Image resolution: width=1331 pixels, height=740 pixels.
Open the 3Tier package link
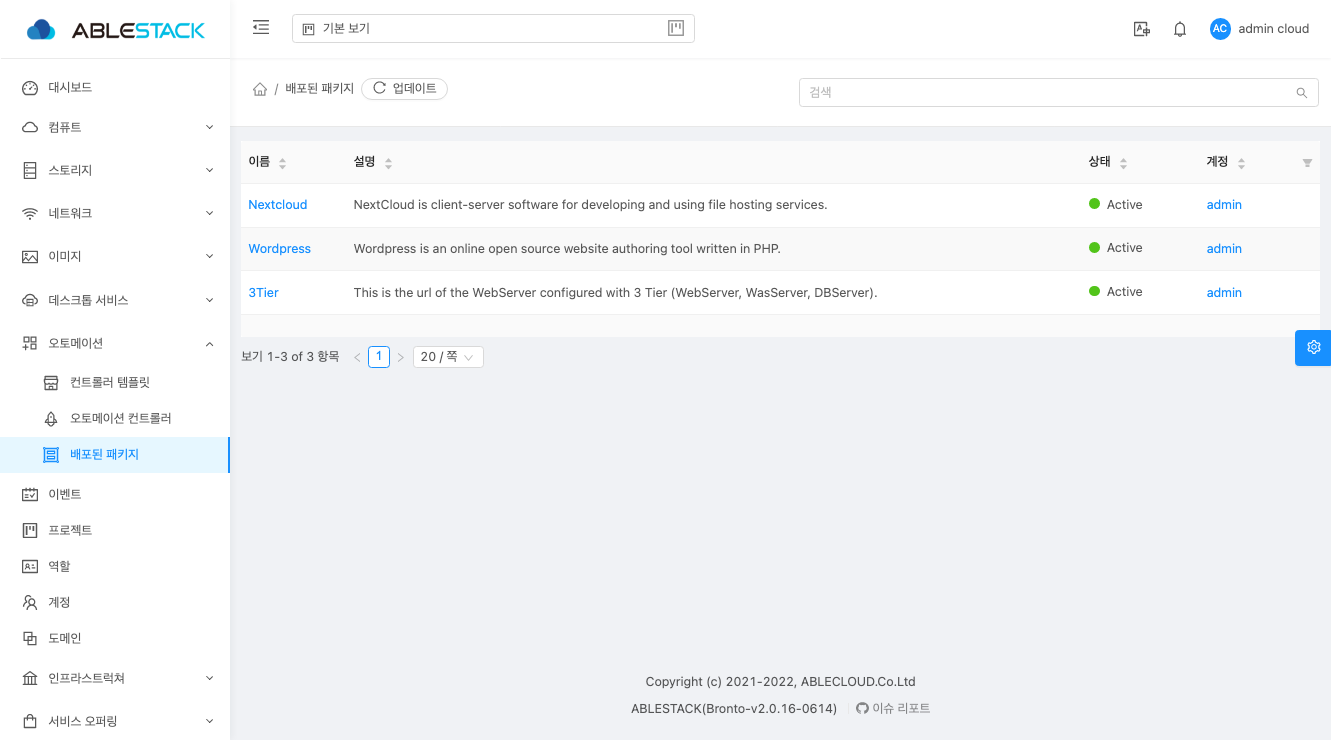point(264,293)
